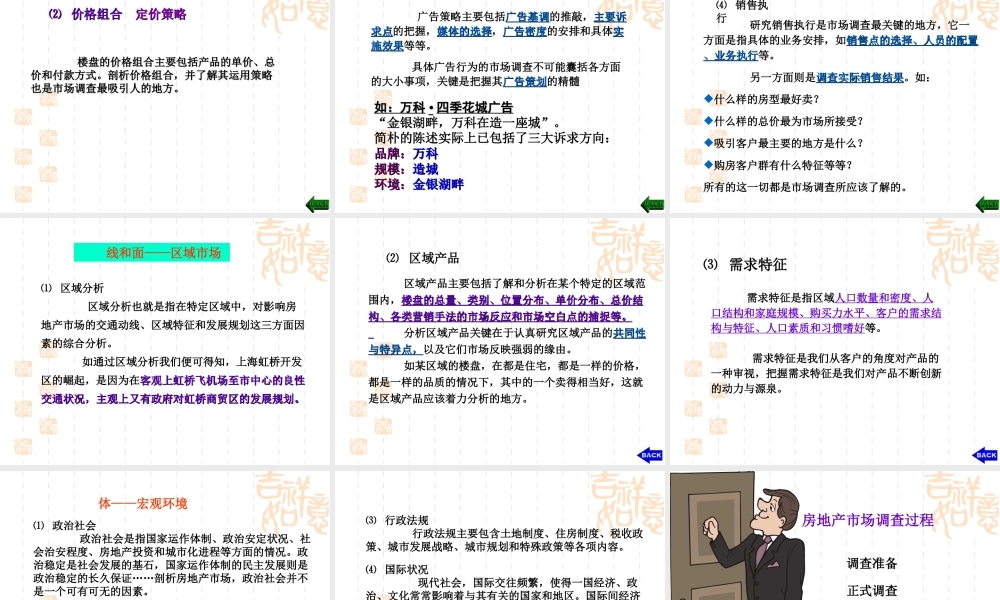Screen dimensions: 1000x600
Task: Select the 房地产市场调查过程 slide thumbnail
Action: click(835, 535)
